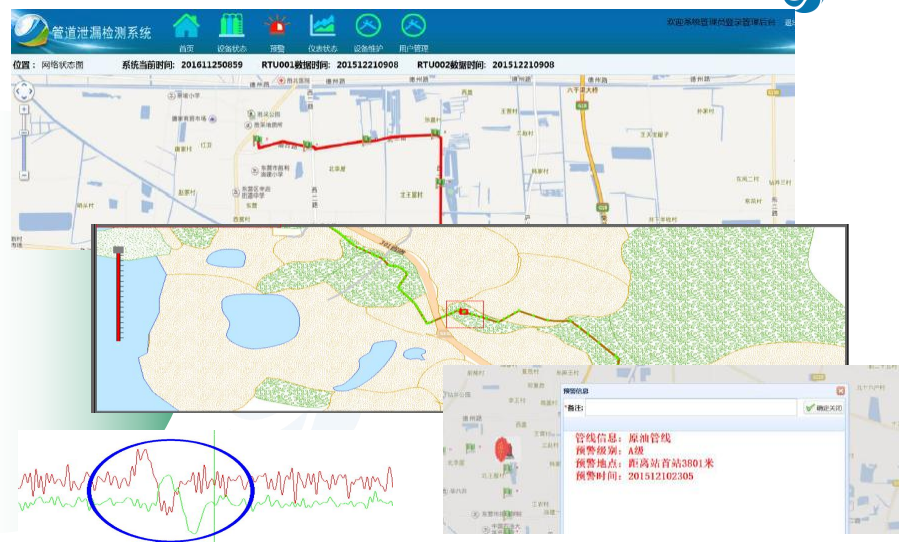The width and height of the screenshot is (919, 549).
Task: Open 设备状态 equipment status icon
Action: coord(232,26)
